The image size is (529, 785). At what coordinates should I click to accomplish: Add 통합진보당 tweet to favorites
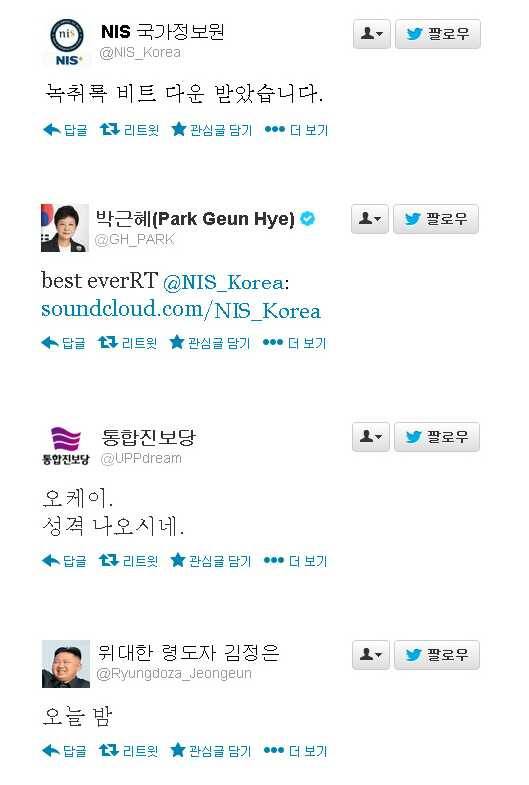click(x=211, y=561)
